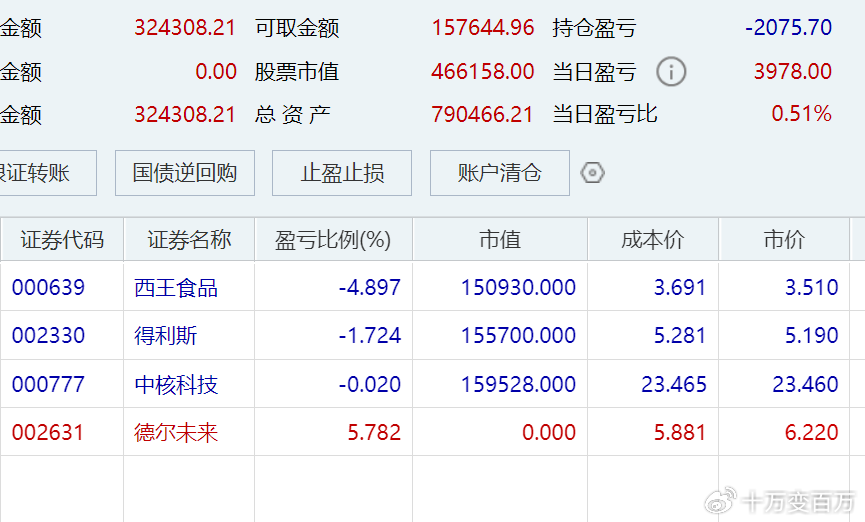865x522 pixels.
Task: Select the red 德尔未来 row
Action: click(176, 433)
